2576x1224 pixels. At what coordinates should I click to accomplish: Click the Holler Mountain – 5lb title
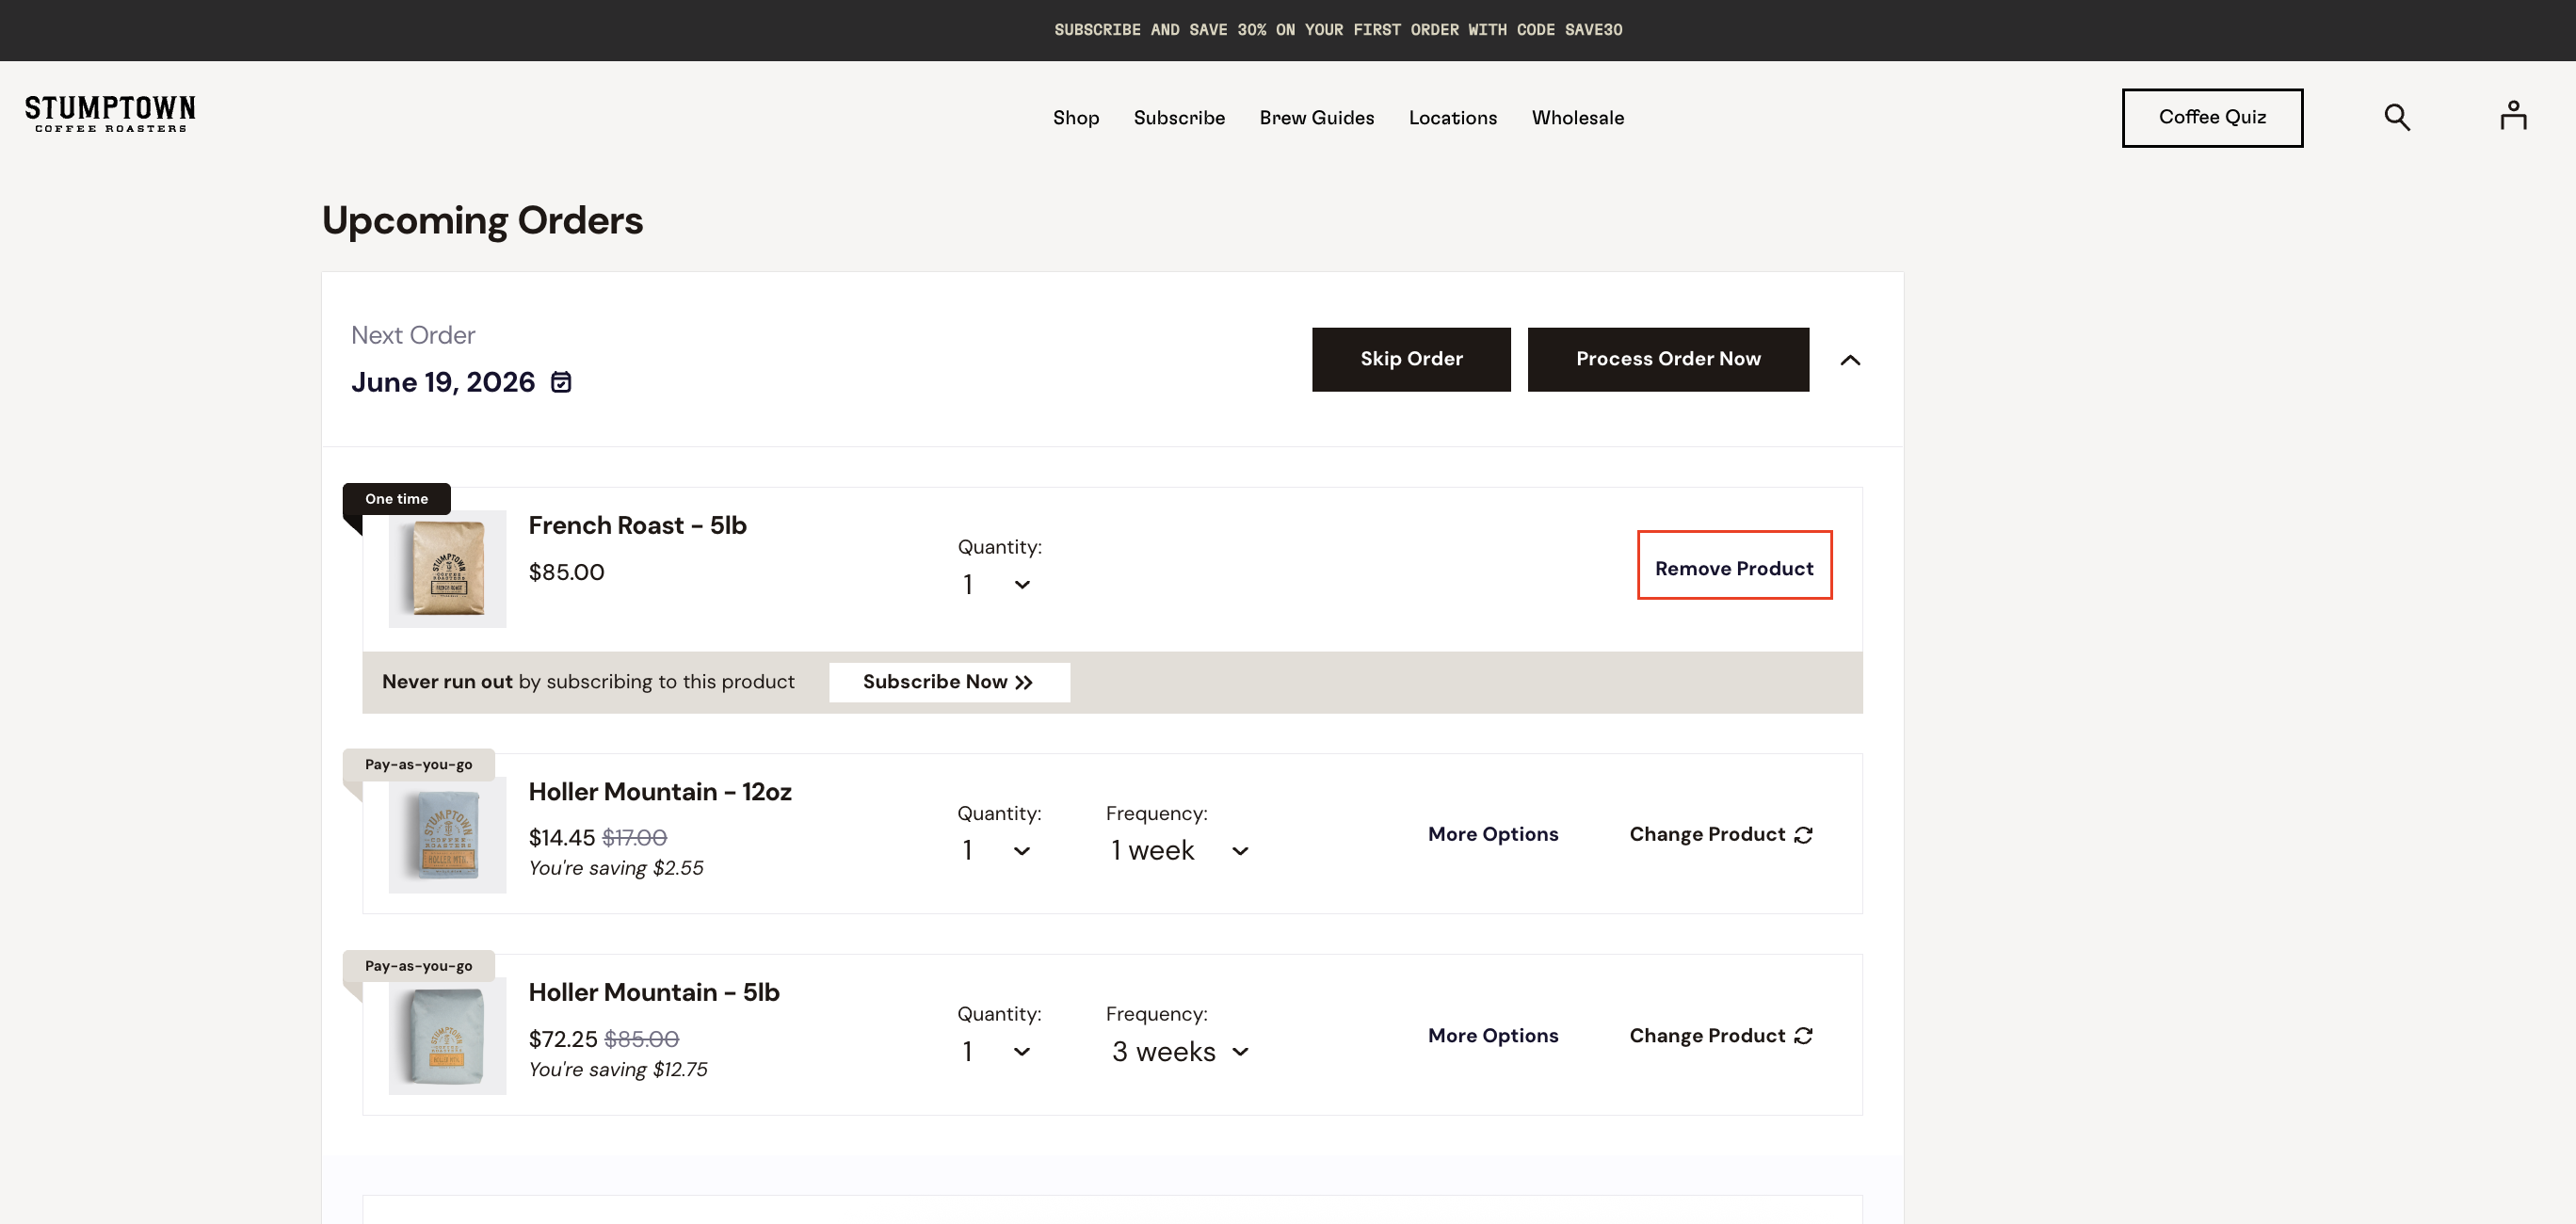[x=654, y=993]
